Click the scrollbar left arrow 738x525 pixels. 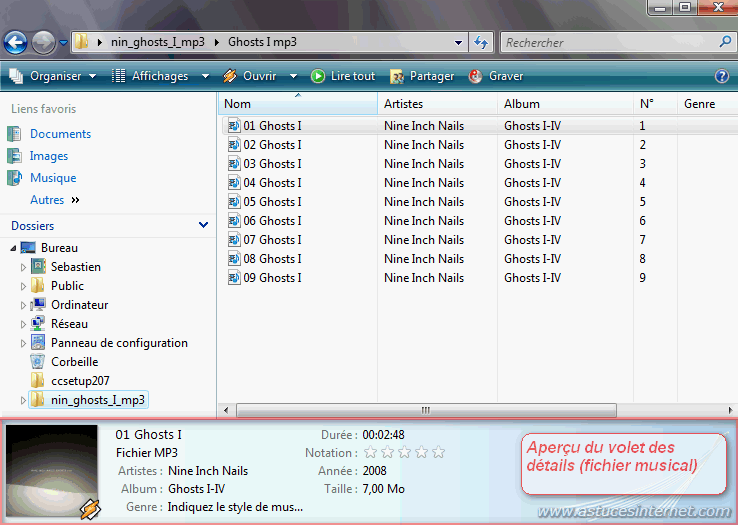pos(226,411)
